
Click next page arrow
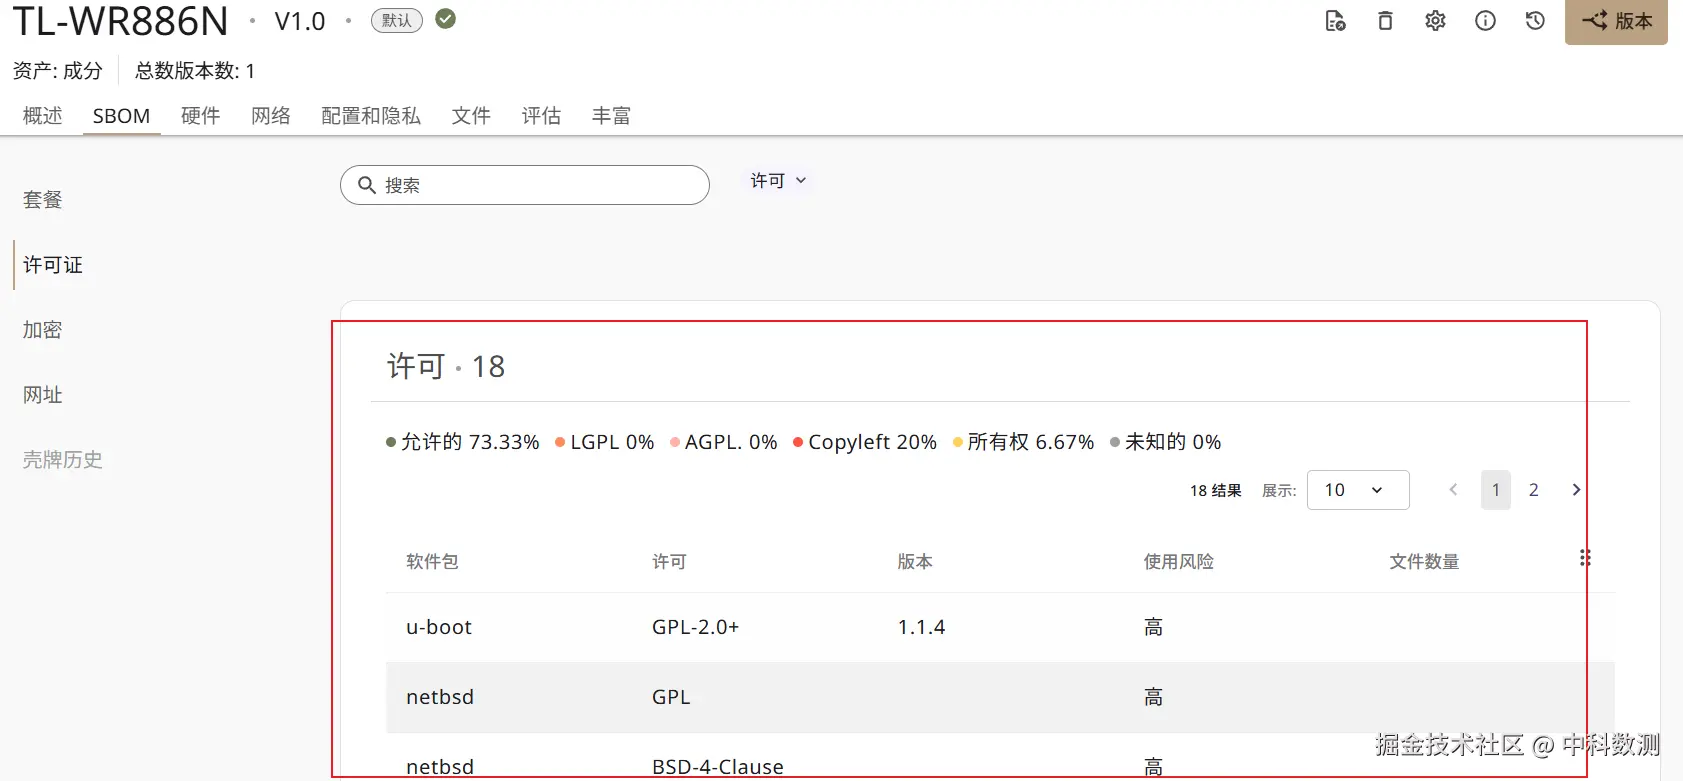pos(1576,490)
